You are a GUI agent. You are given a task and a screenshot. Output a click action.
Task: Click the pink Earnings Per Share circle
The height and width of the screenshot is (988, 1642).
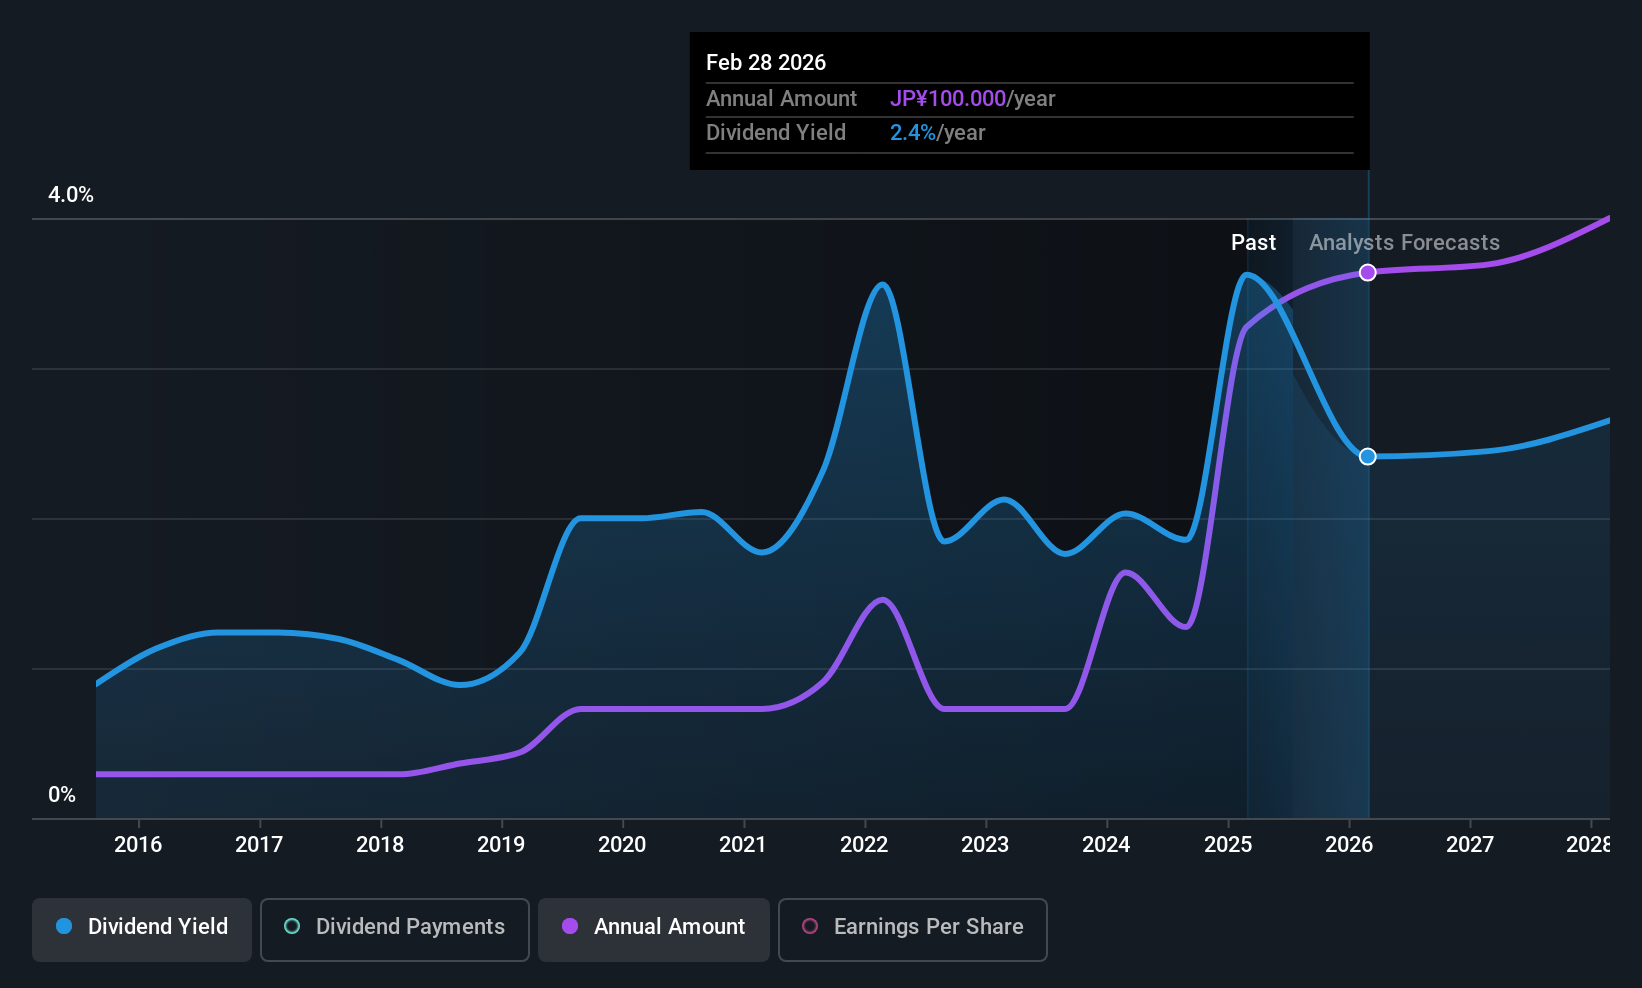click(810, 926)
